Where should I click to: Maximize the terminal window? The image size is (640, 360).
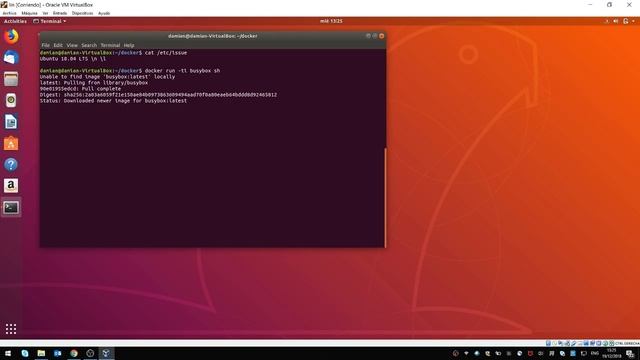(375, 36)
